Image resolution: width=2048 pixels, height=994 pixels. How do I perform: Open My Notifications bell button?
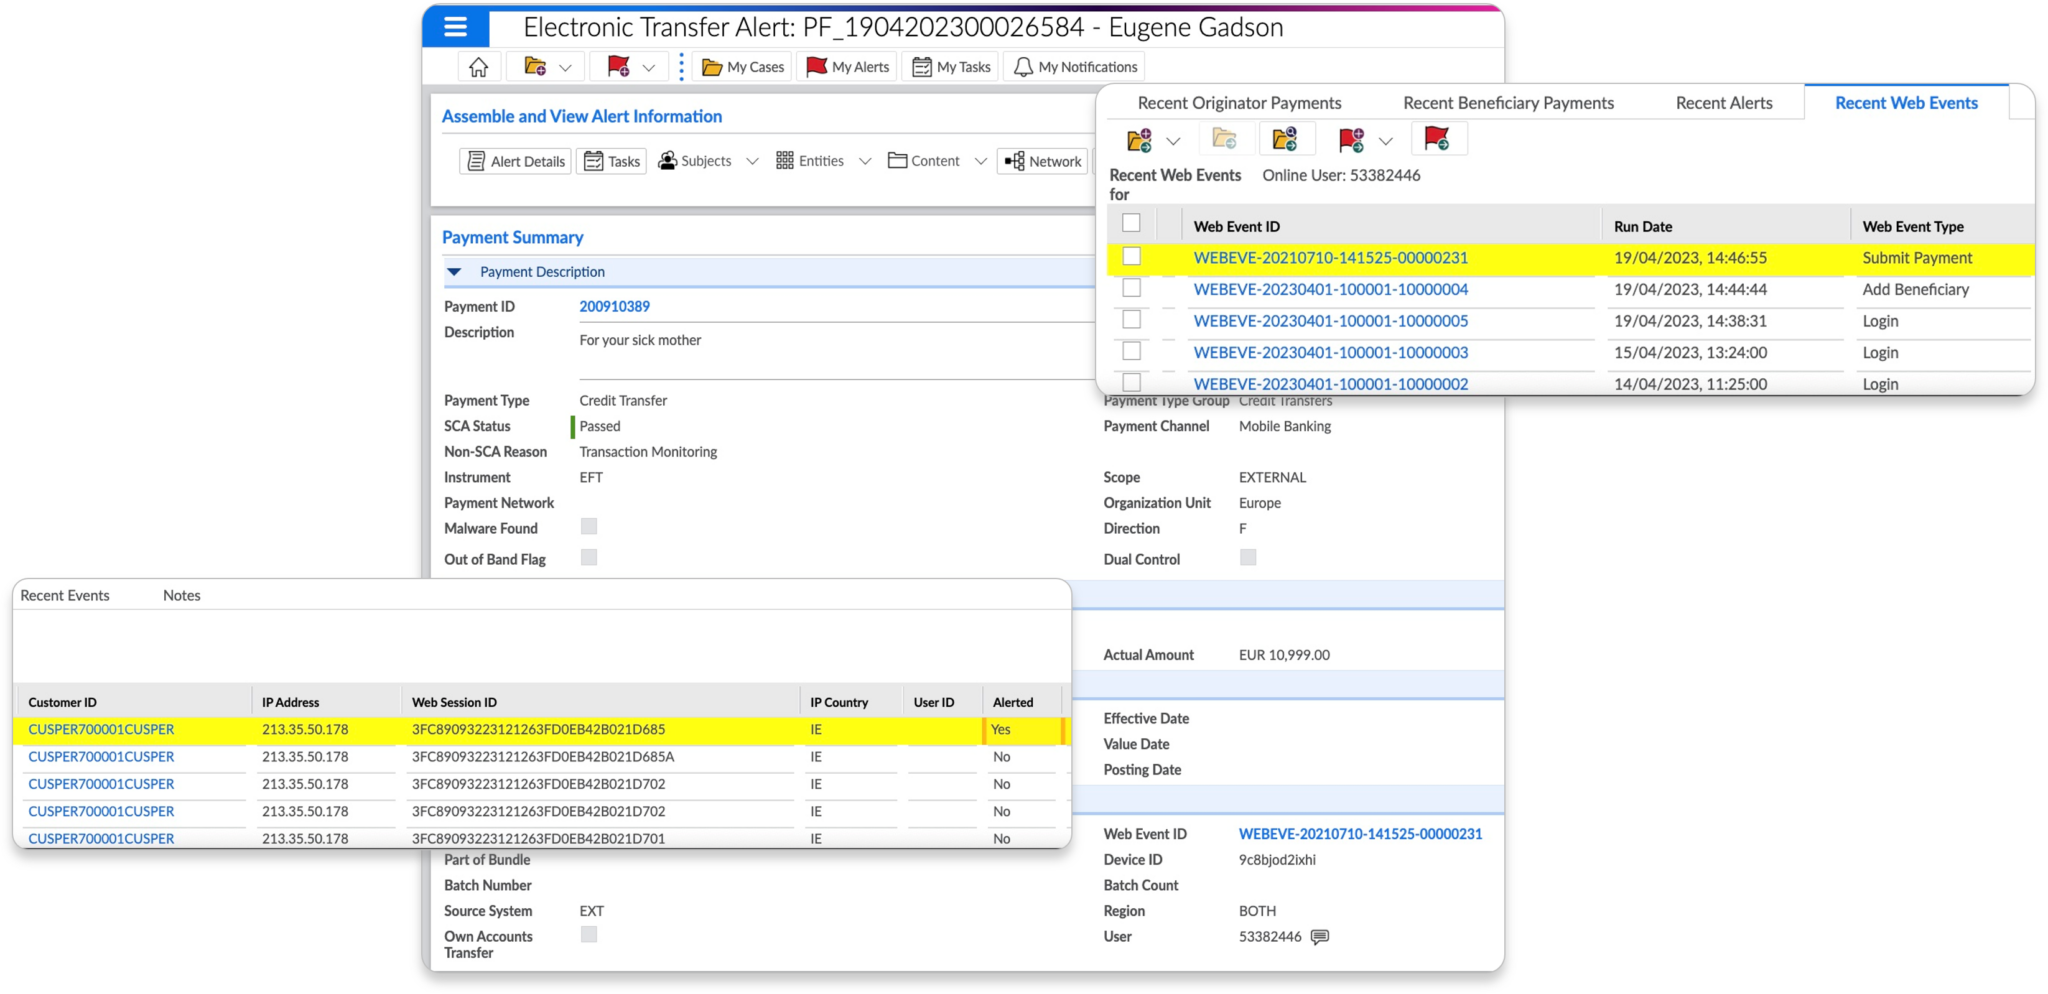[x=1075, y=67]
